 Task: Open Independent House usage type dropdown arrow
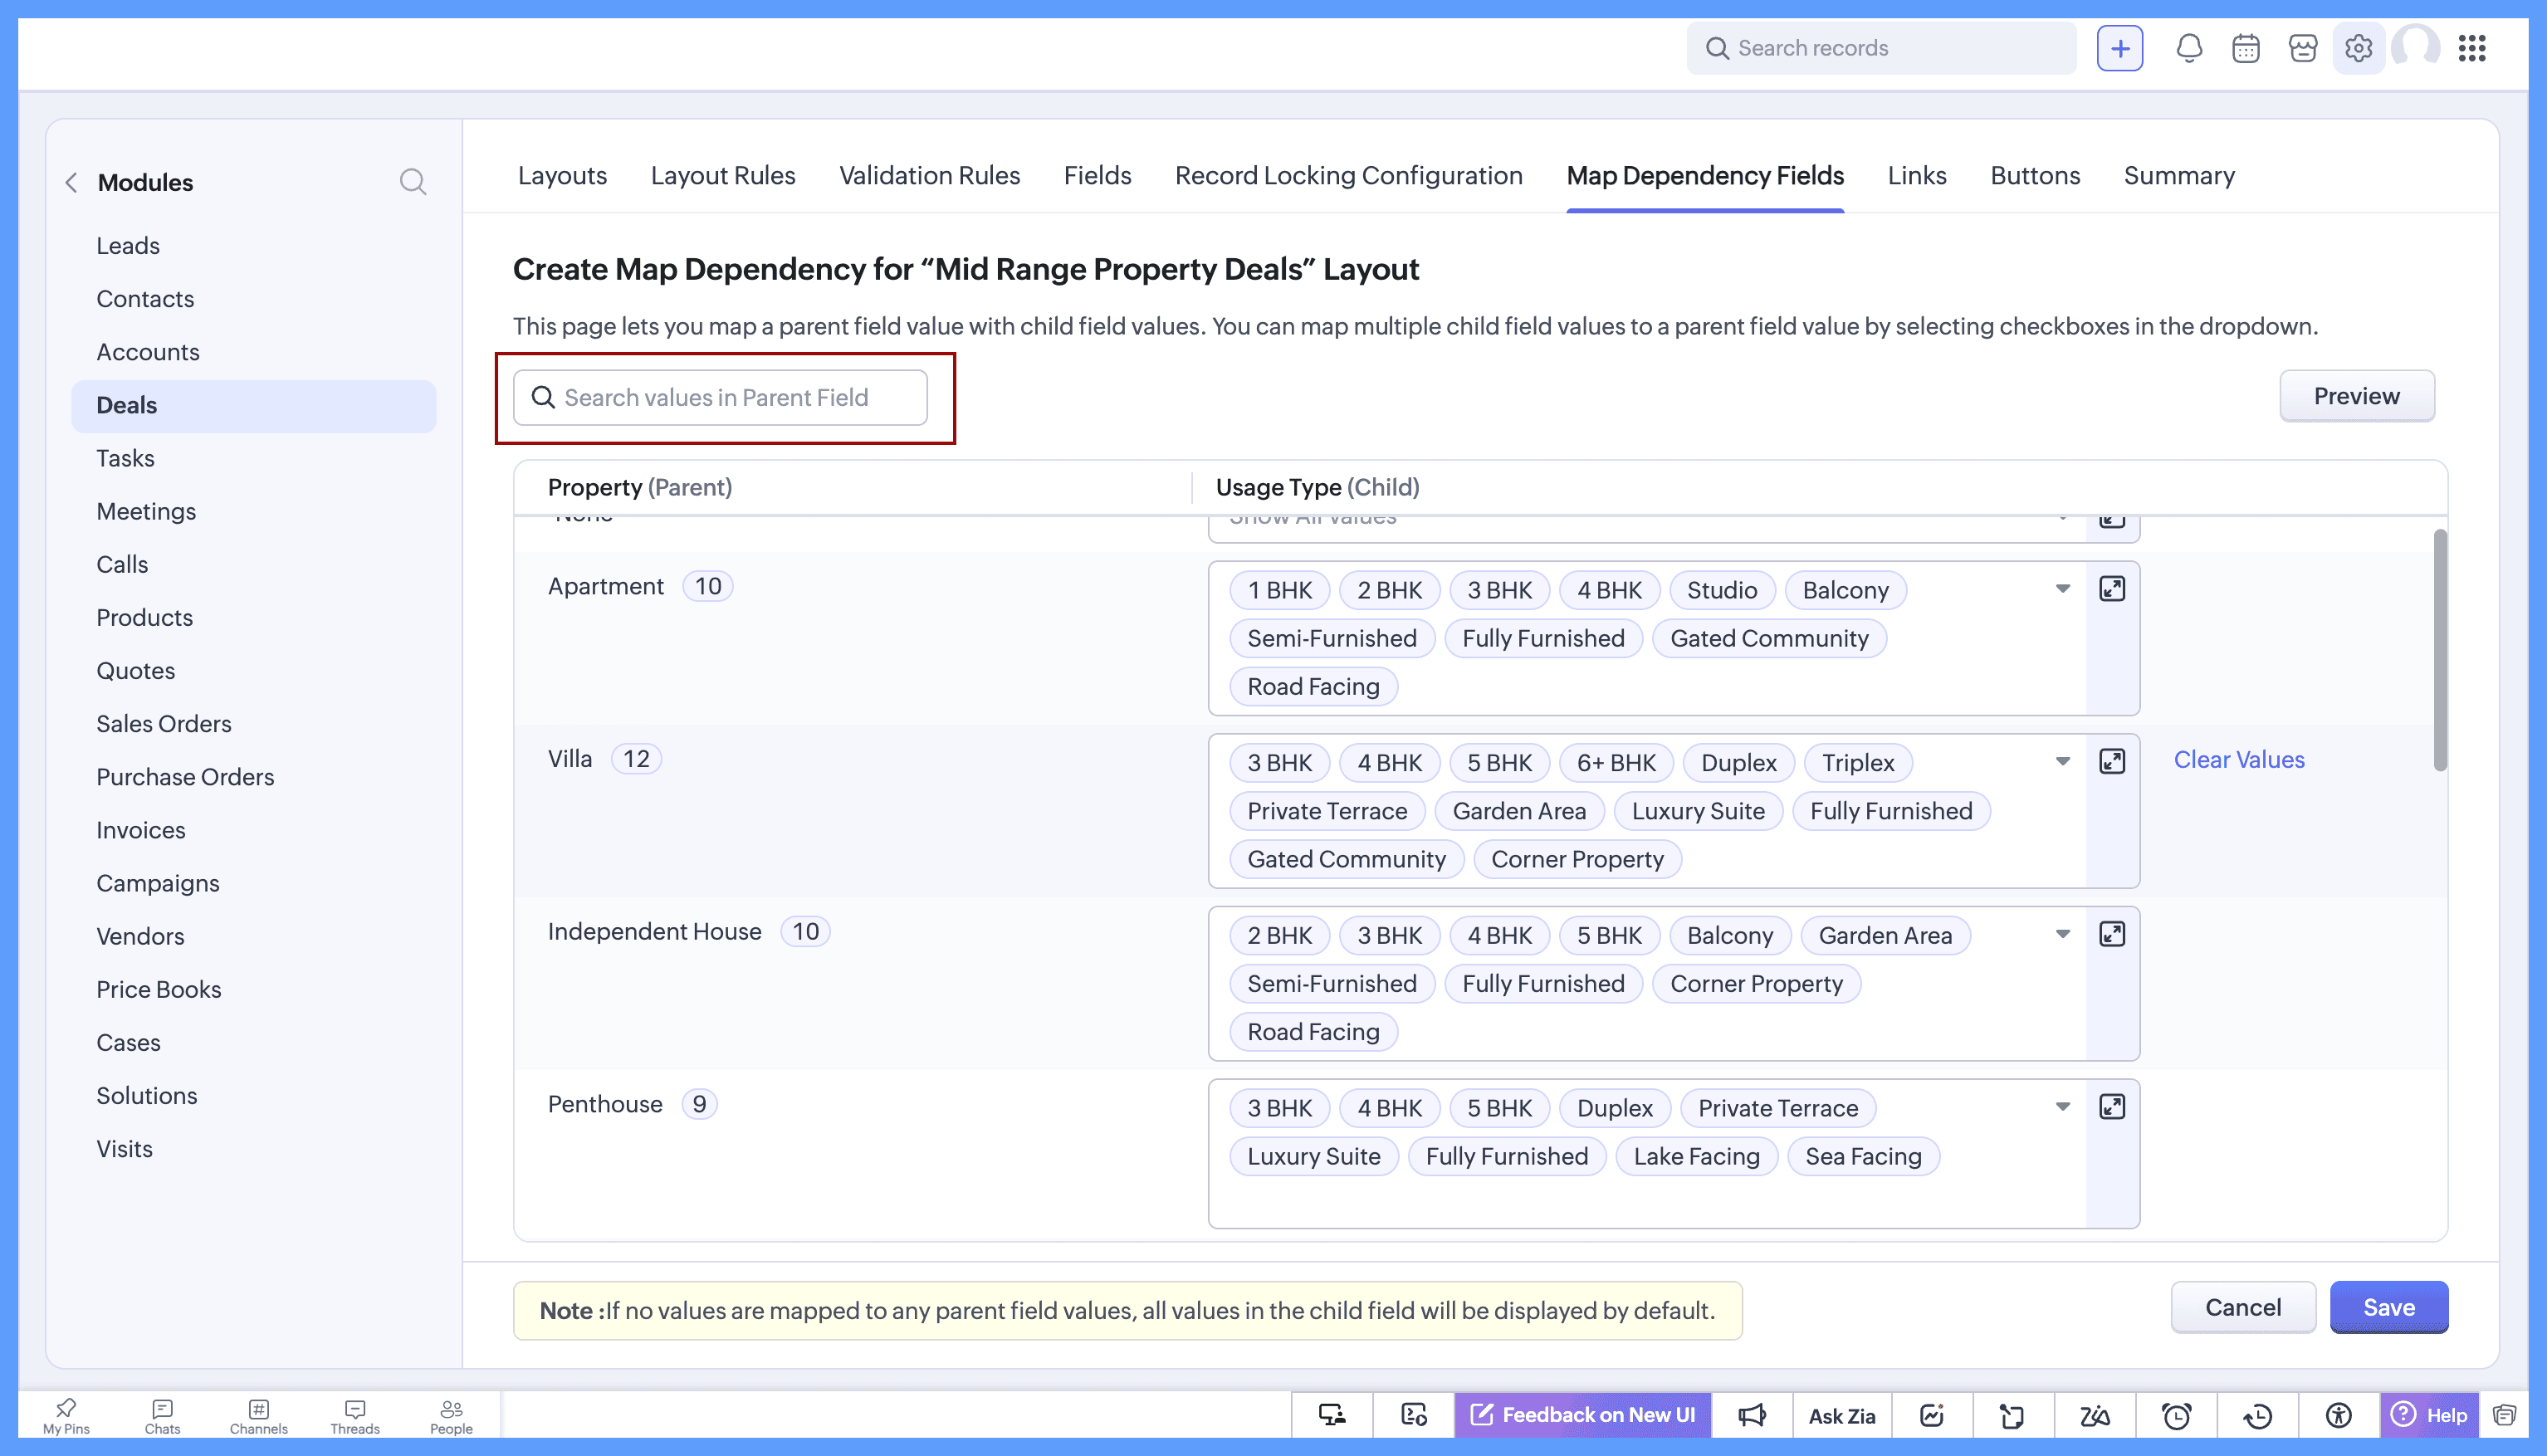pyautogui.click(x=2062, y=934)
